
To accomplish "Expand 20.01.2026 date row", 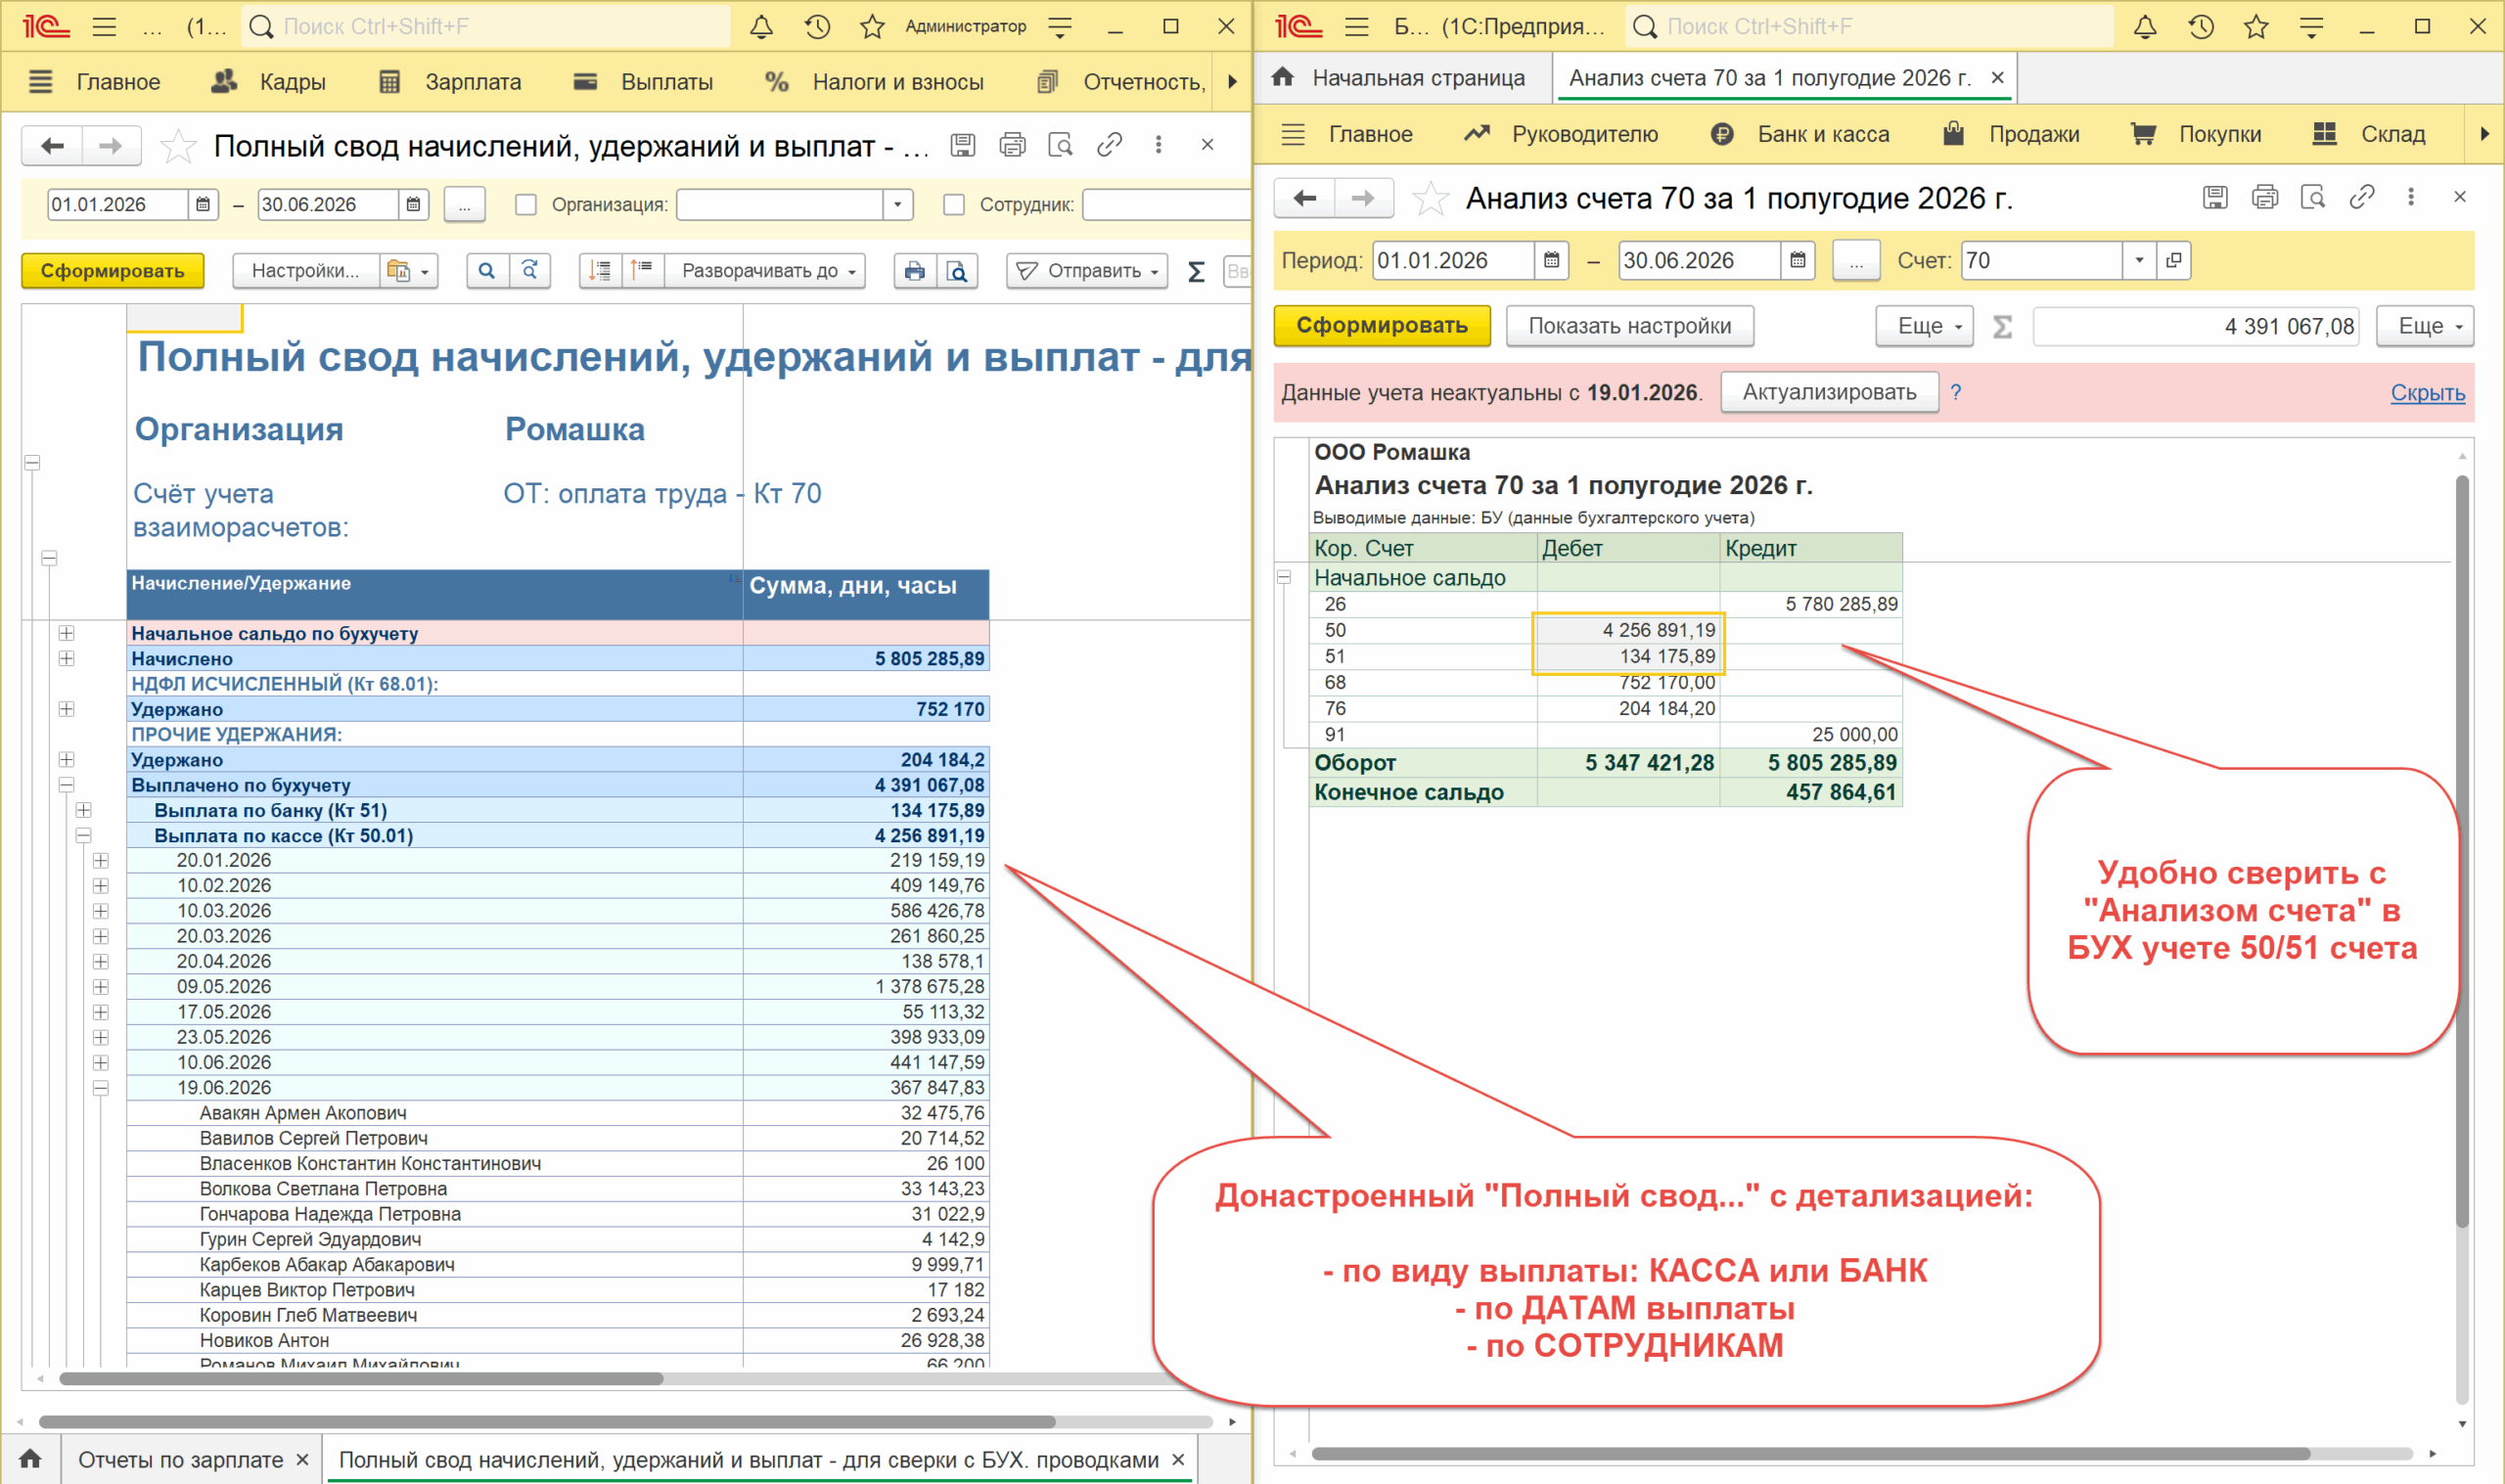I will [101, 860].
